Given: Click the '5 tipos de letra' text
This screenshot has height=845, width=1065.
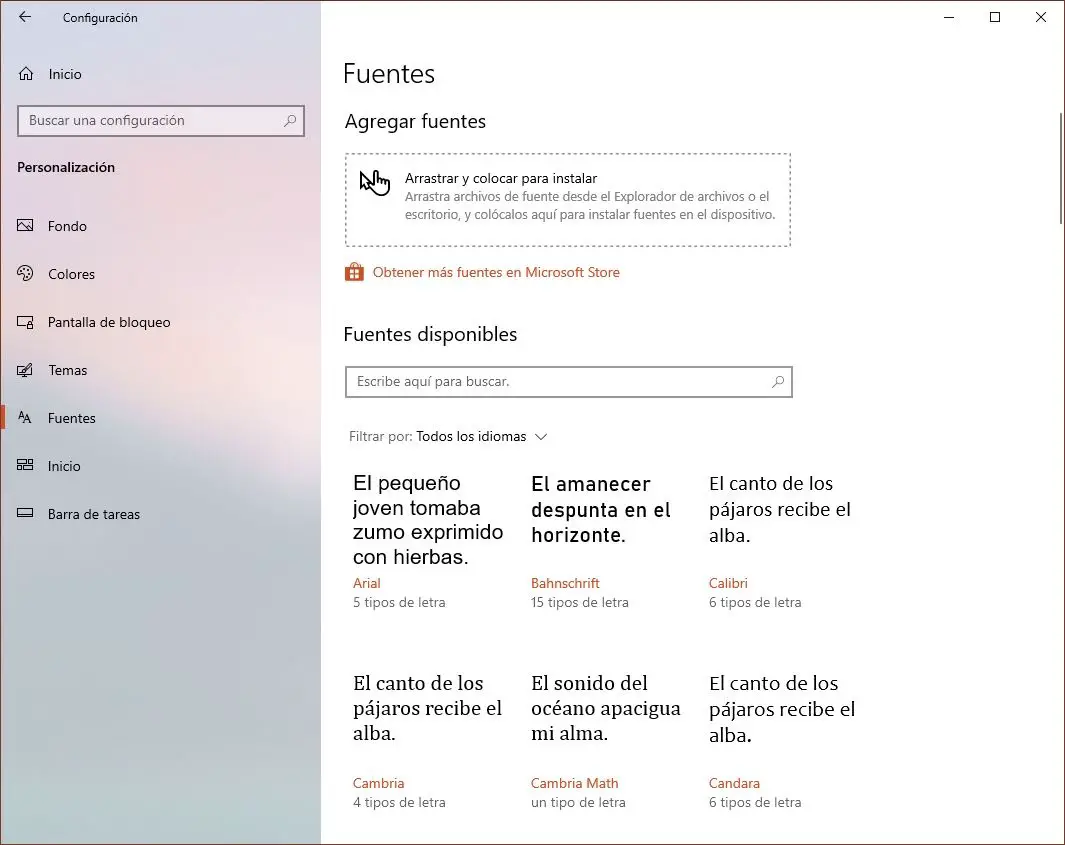Looking at the screenshot, I should tap(399, 602).
